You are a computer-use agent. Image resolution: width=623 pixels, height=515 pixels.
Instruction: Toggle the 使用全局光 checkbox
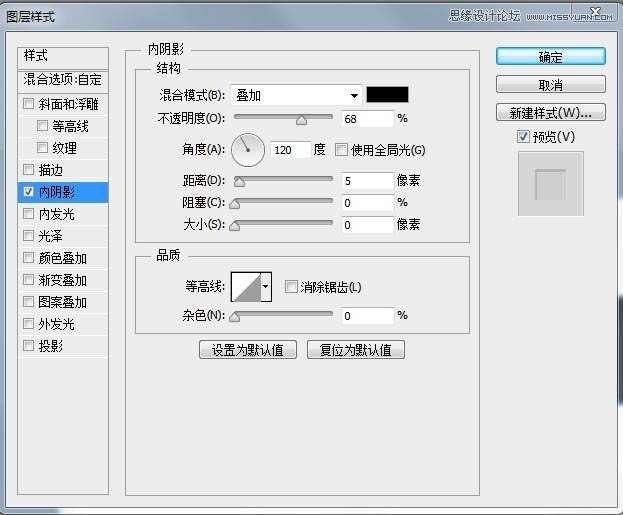(341, 150)
